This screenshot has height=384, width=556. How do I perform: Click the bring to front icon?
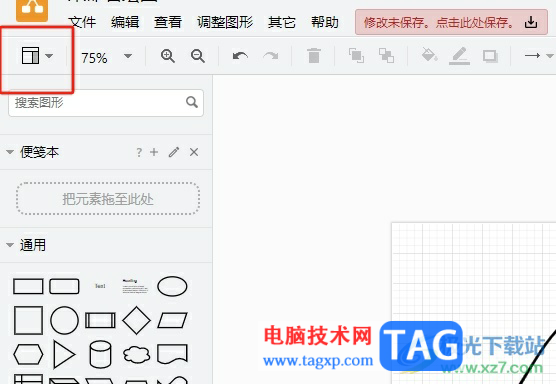(356, 56)
